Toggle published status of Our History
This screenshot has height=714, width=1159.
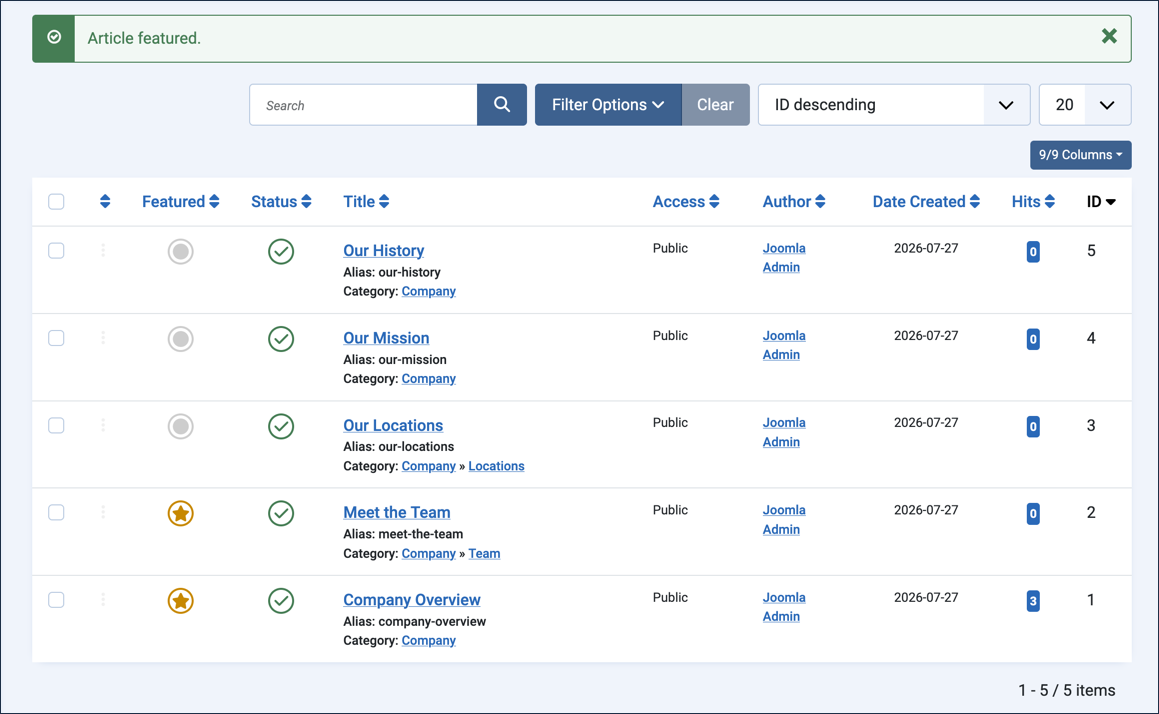click(x=281, y=251)
